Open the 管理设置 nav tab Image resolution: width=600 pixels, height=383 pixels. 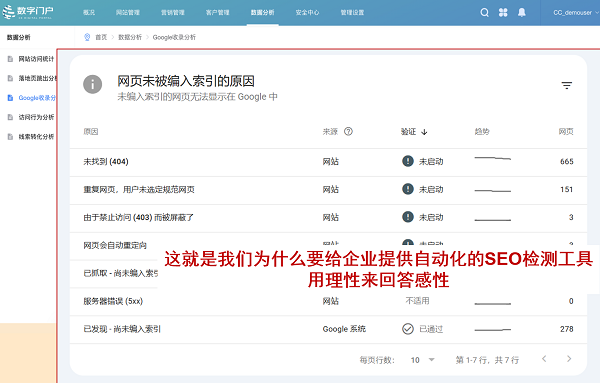click(352, 13)
